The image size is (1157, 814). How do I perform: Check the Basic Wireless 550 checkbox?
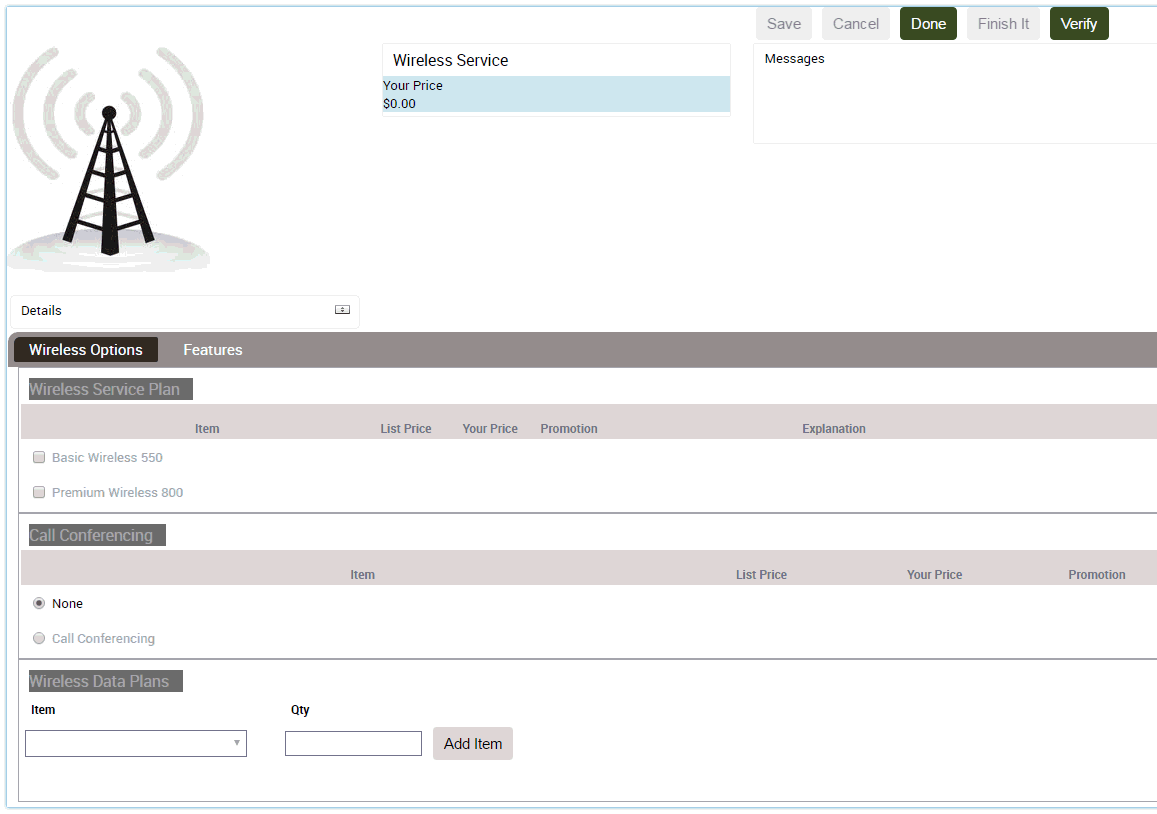(x=38, y=456)
